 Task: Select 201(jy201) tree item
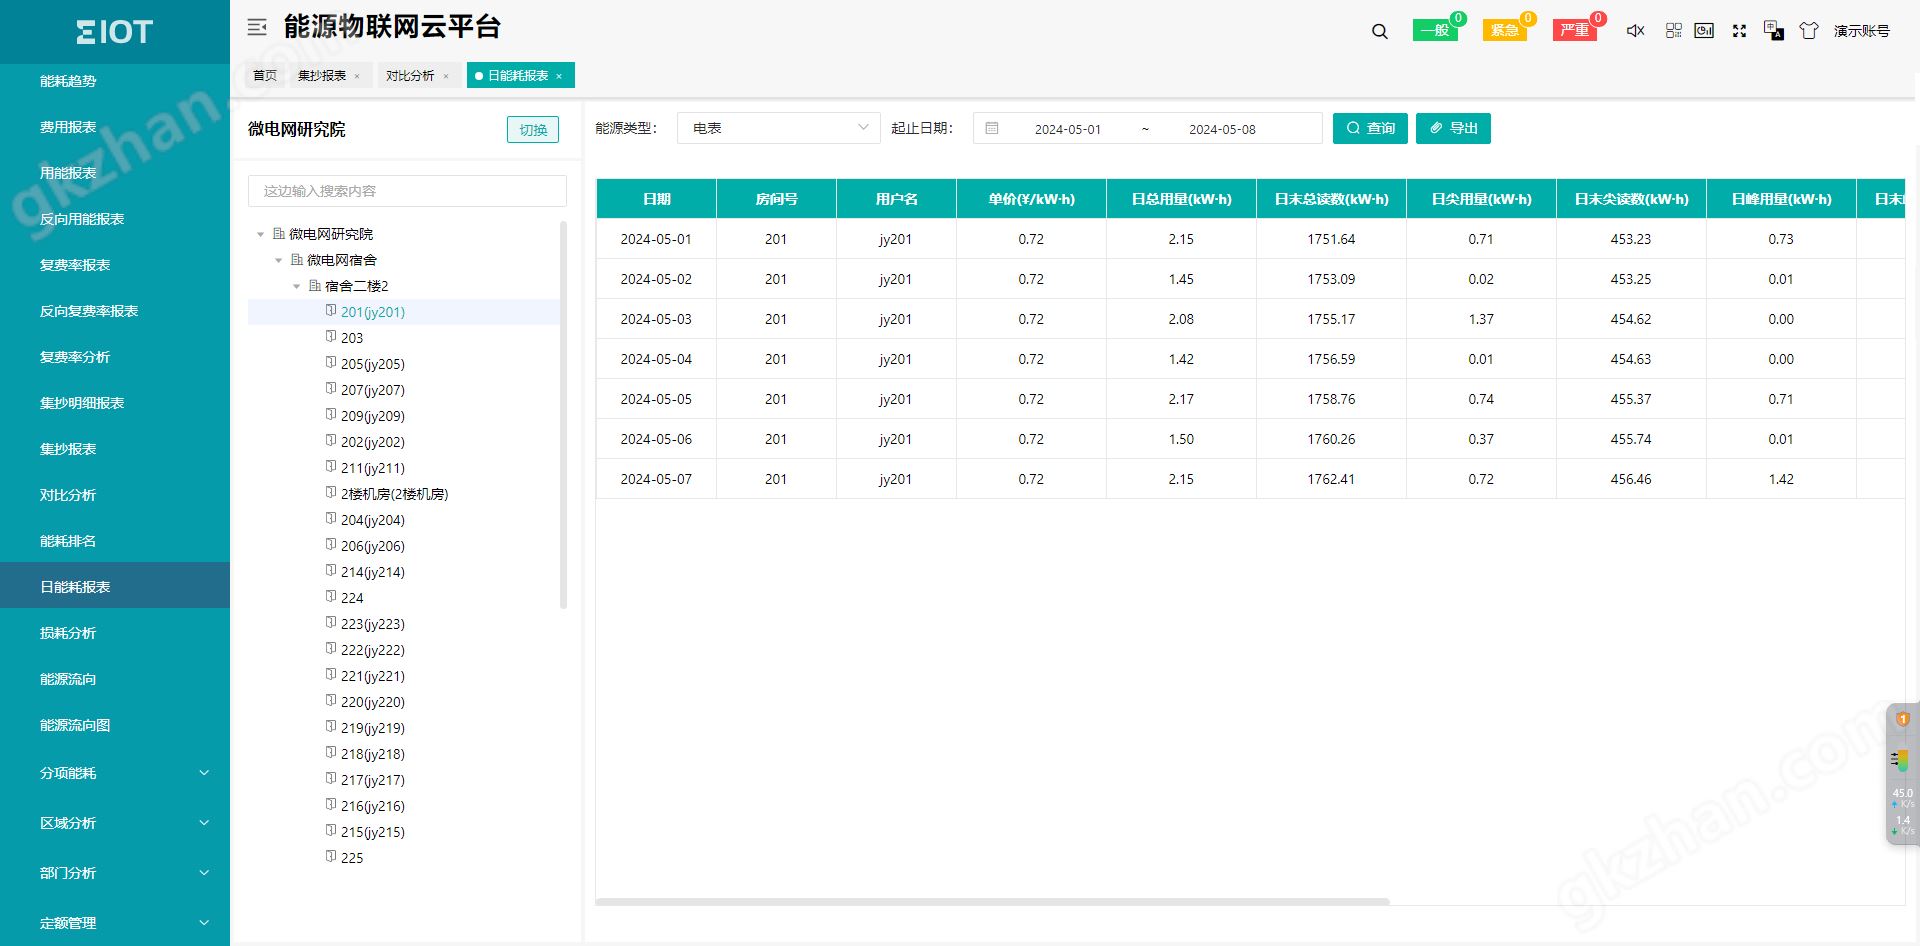373,312
